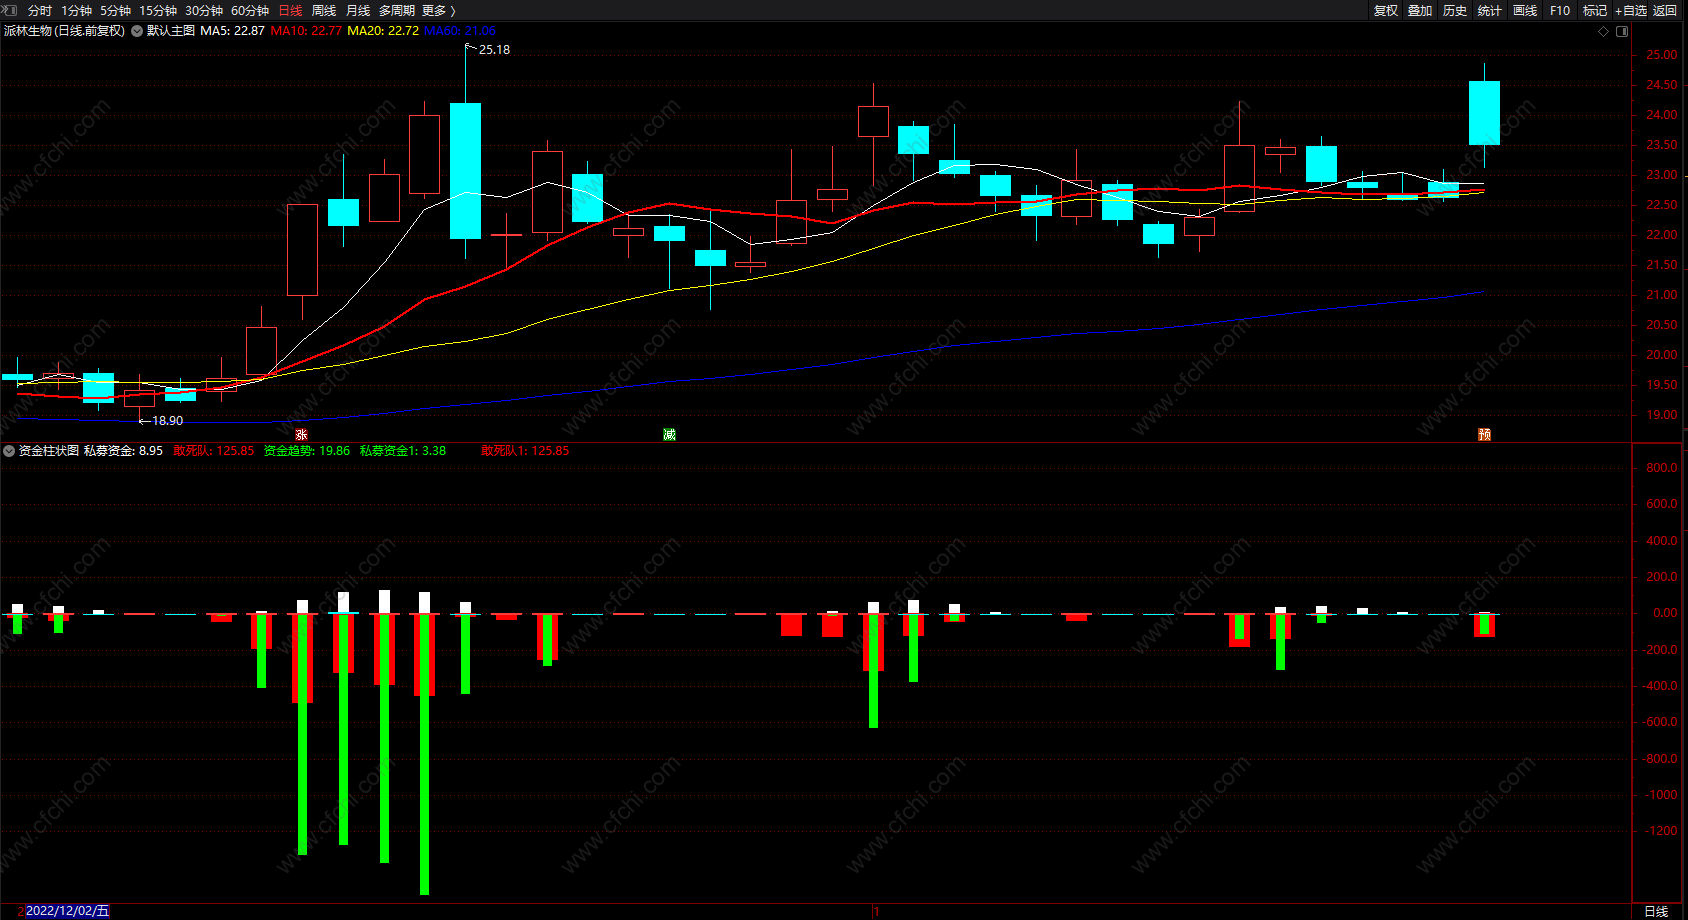Click the 2022/12/02/五 date label

click(67, 911)
